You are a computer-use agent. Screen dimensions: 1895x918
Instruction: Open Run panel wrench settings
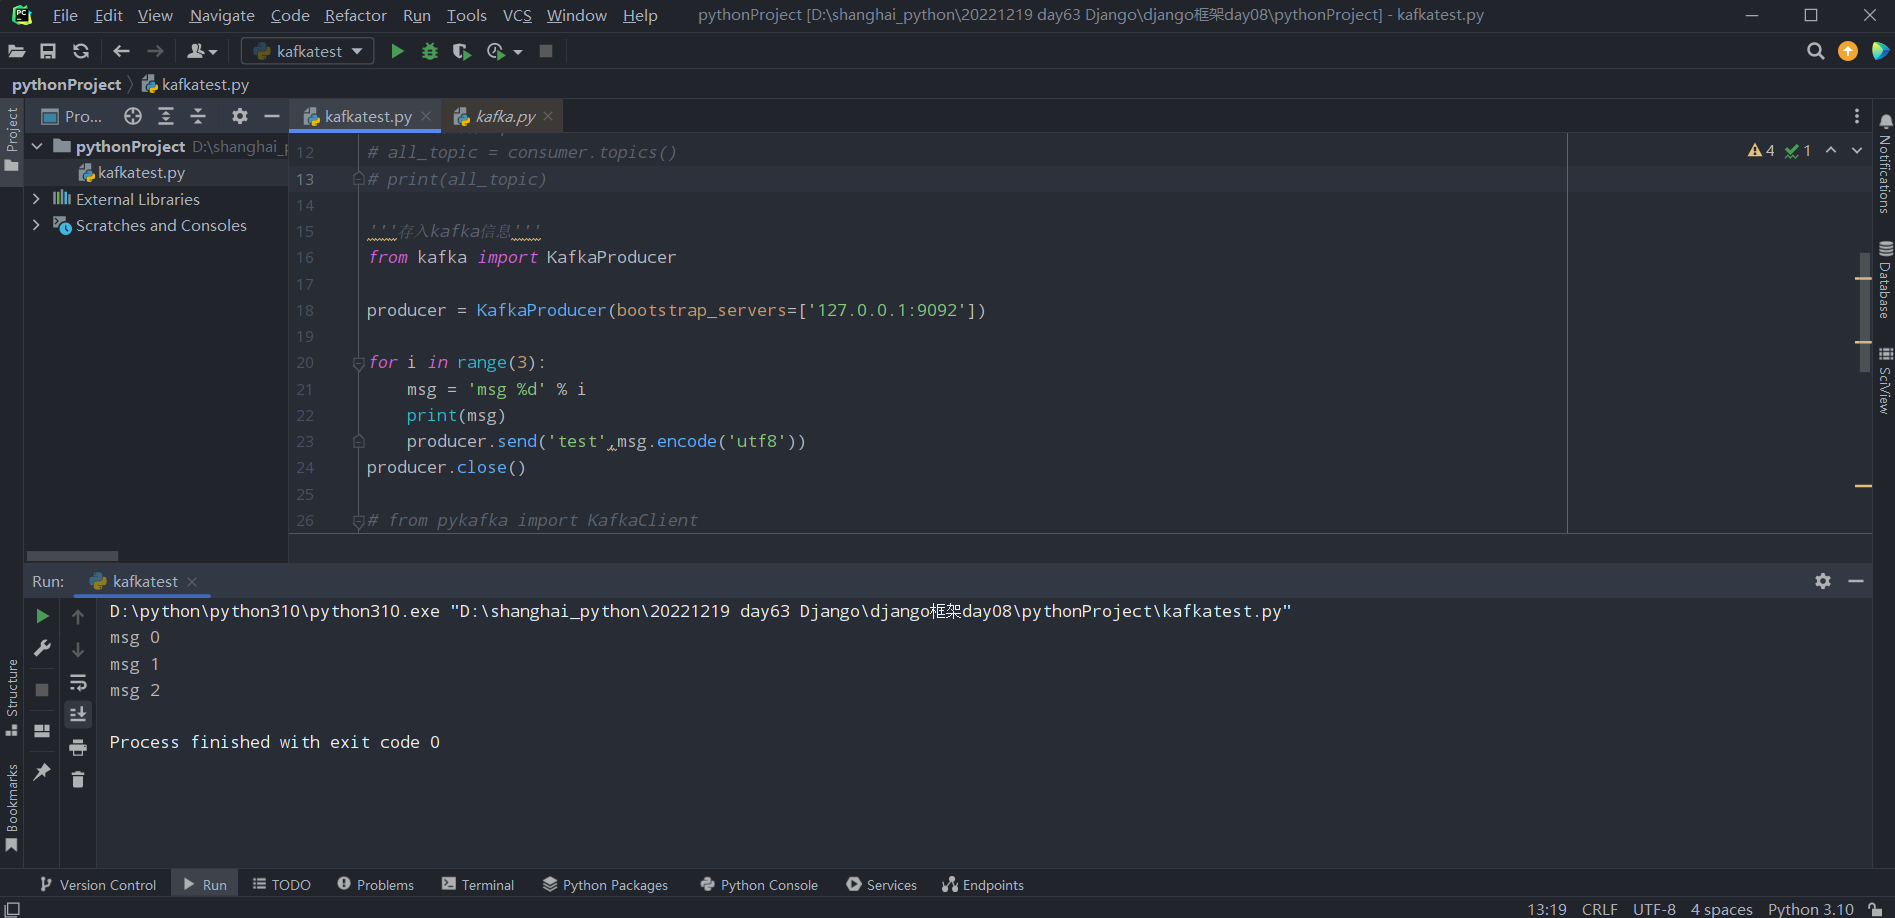coord(42,648)
